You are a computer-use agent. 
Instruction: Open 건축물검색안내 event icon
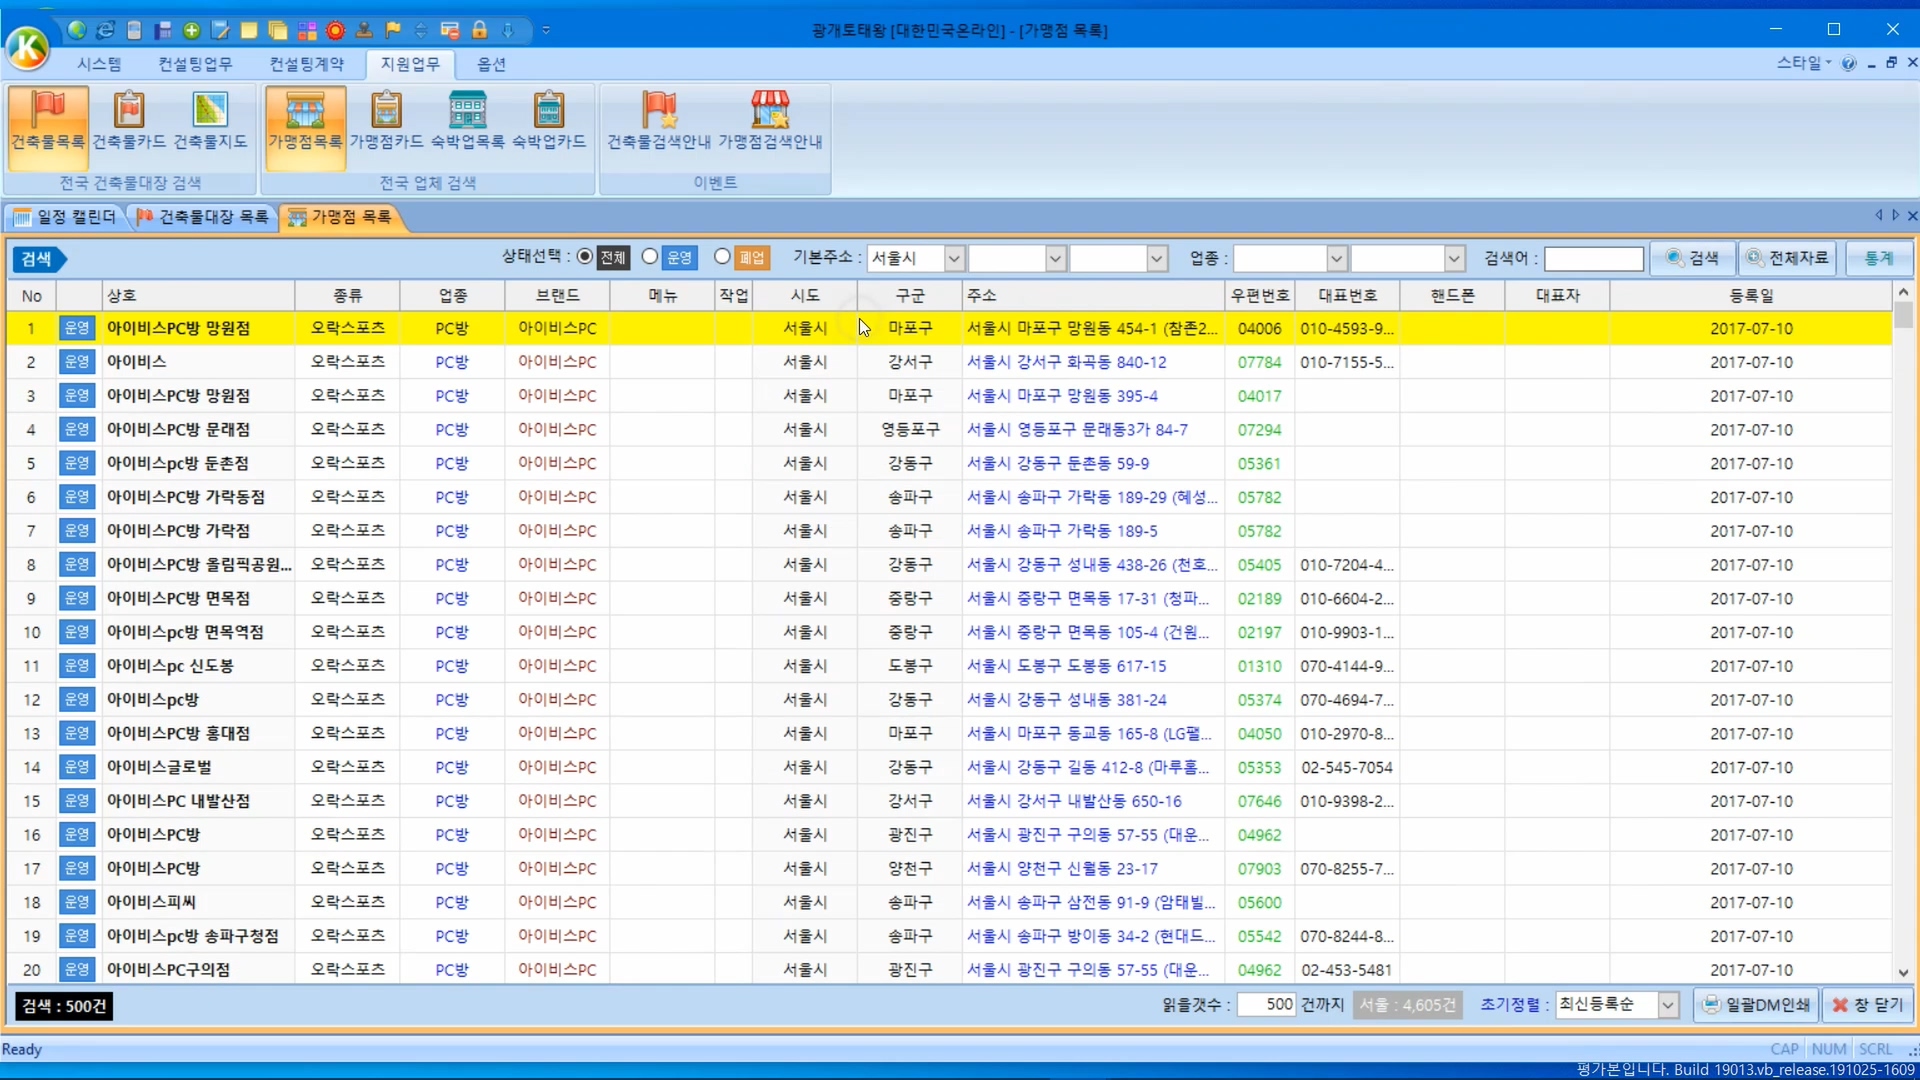(658, 120)
